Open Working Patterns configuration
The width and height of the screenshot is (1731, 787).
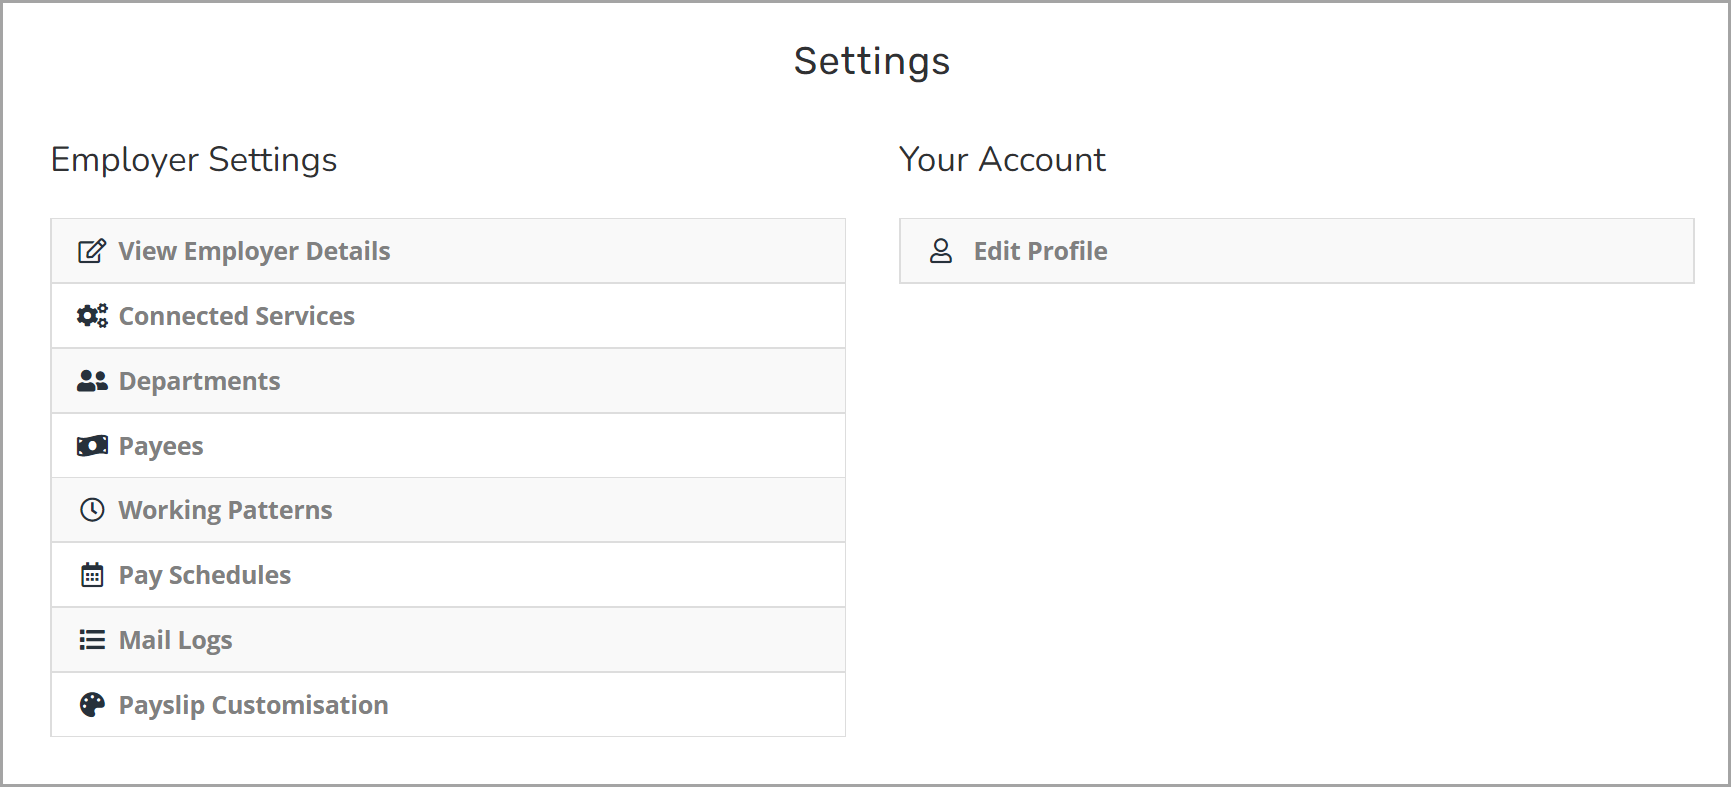click(225, 509)
